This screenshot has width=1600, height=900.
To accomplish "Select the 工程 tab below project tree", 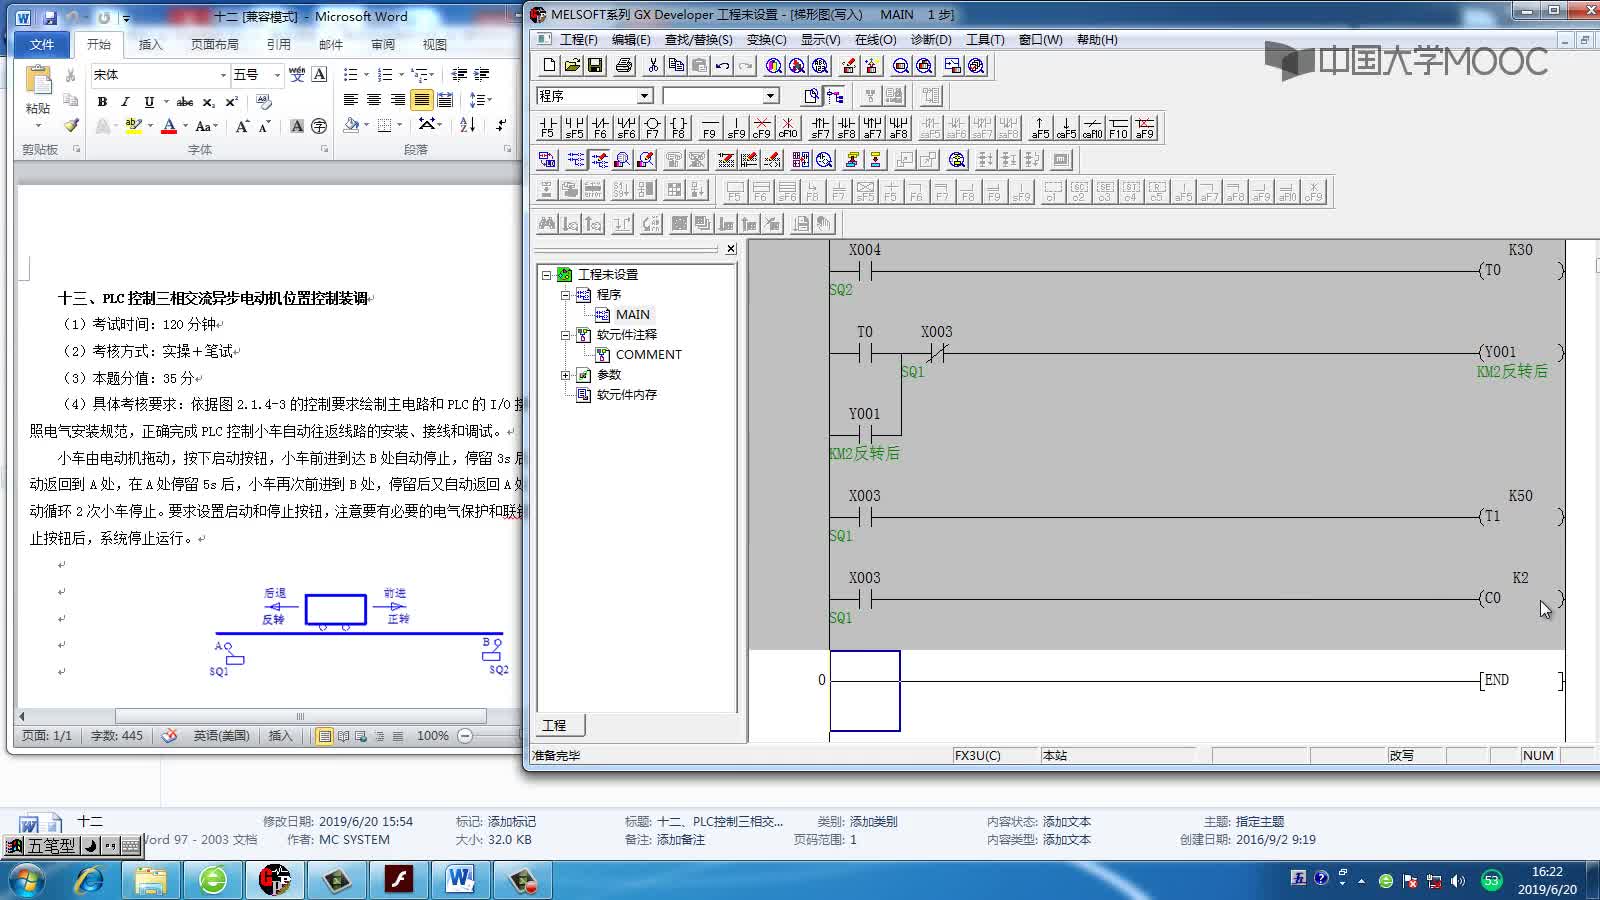I will [x=555, y=725].
